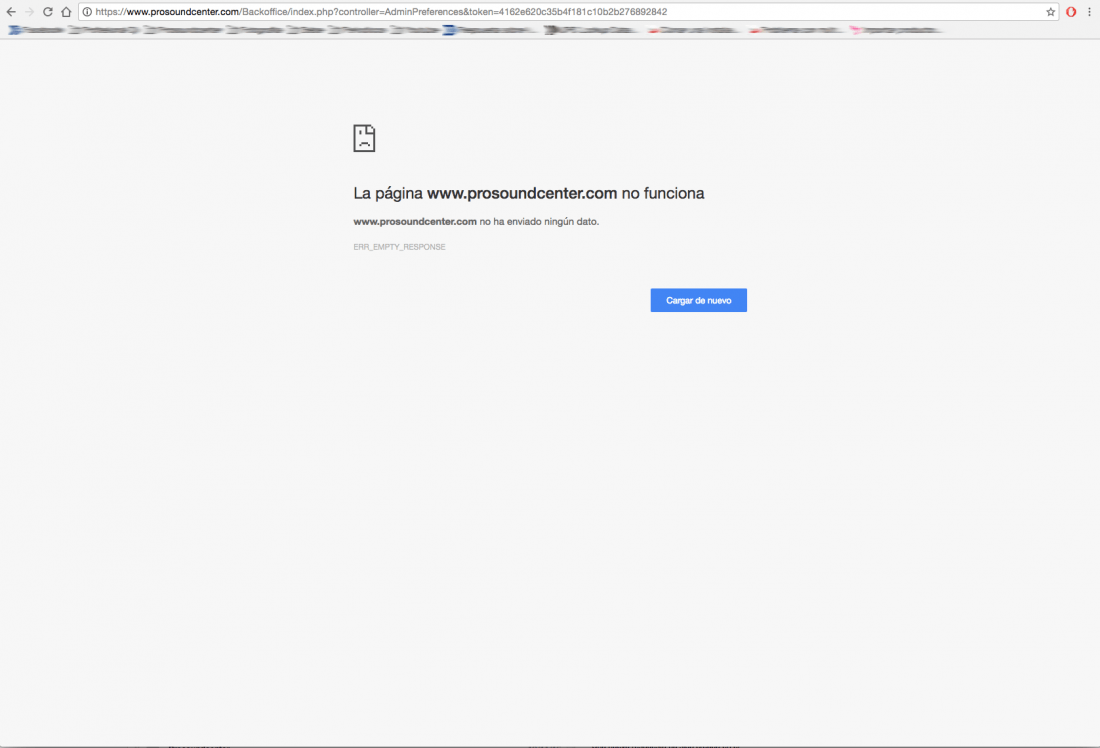Screen dimensions: 1100x748
Task: Open the browser three-dot menu
Action: tap(1089, 12)
